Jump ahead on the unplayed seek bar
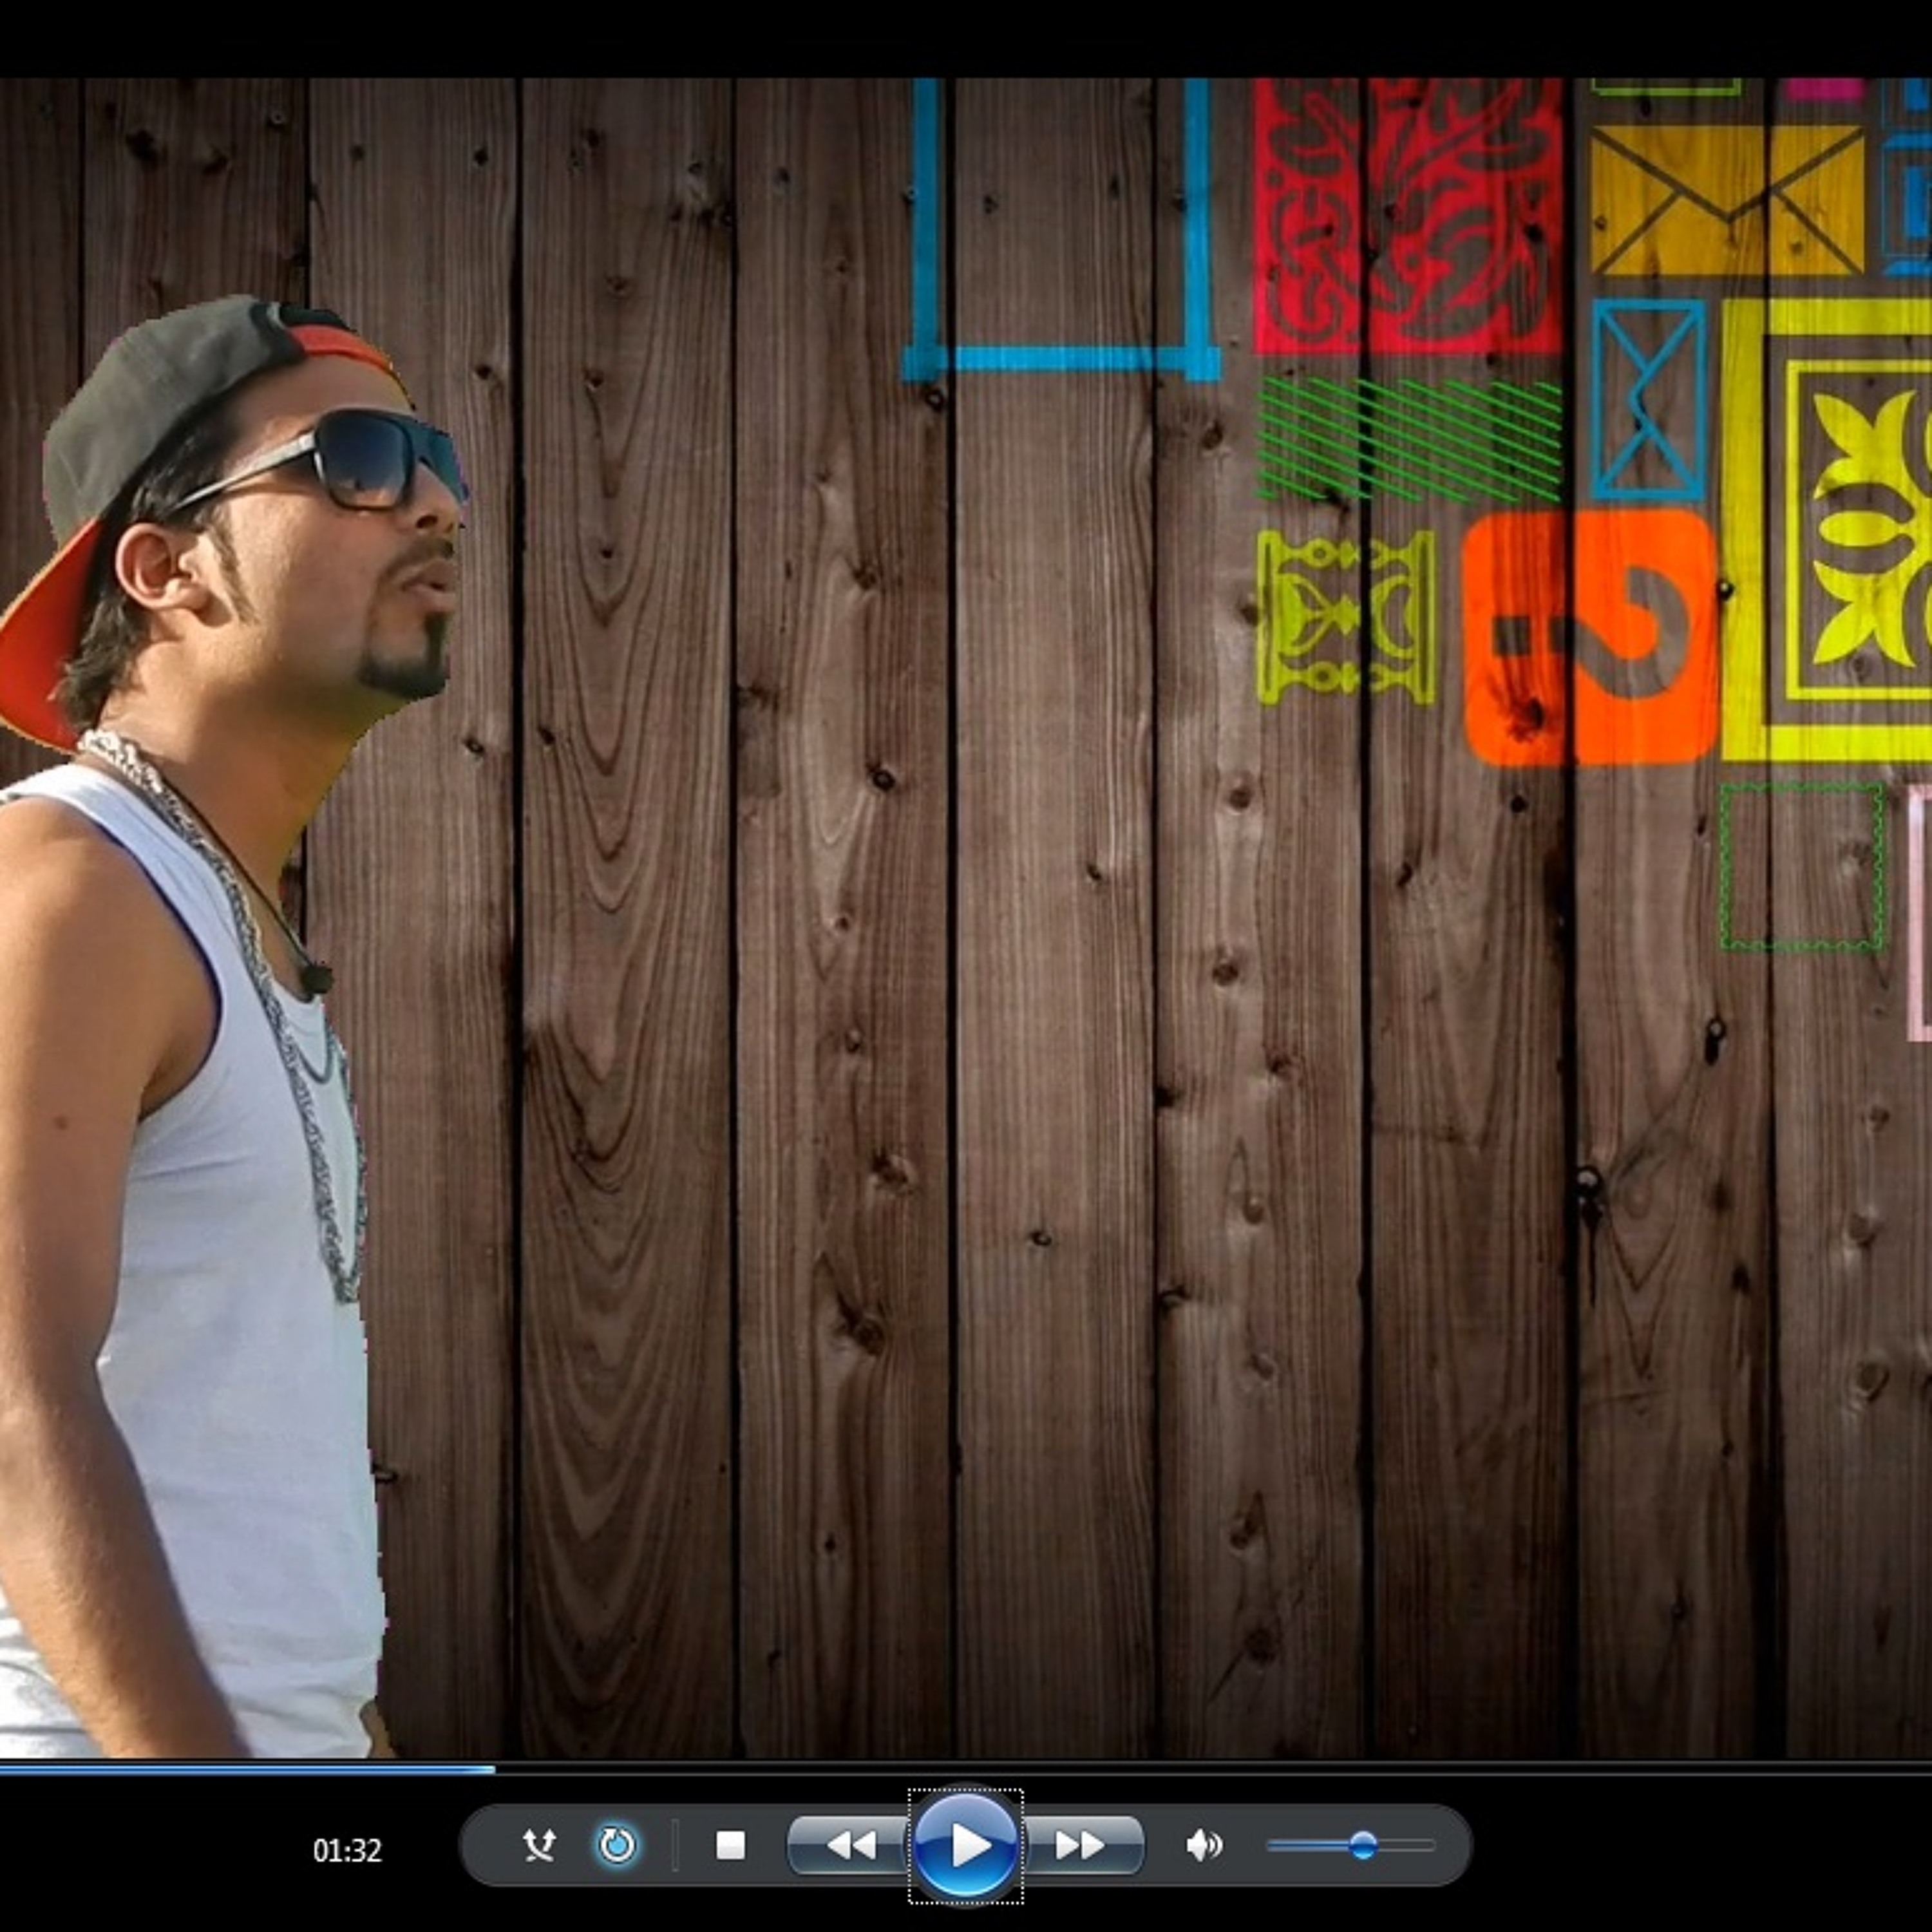Screen dimensions: 1932x1932 click(1200, 1769)
